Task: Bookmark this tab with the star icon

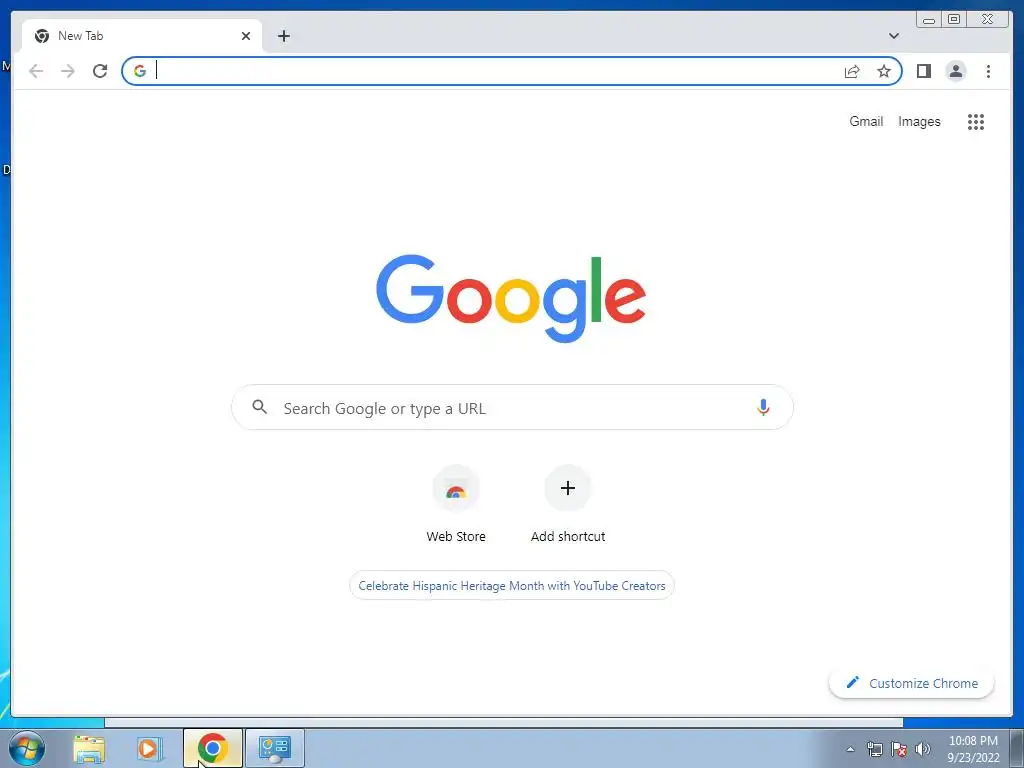Action: pyautogui.click(x=884, y=71)
